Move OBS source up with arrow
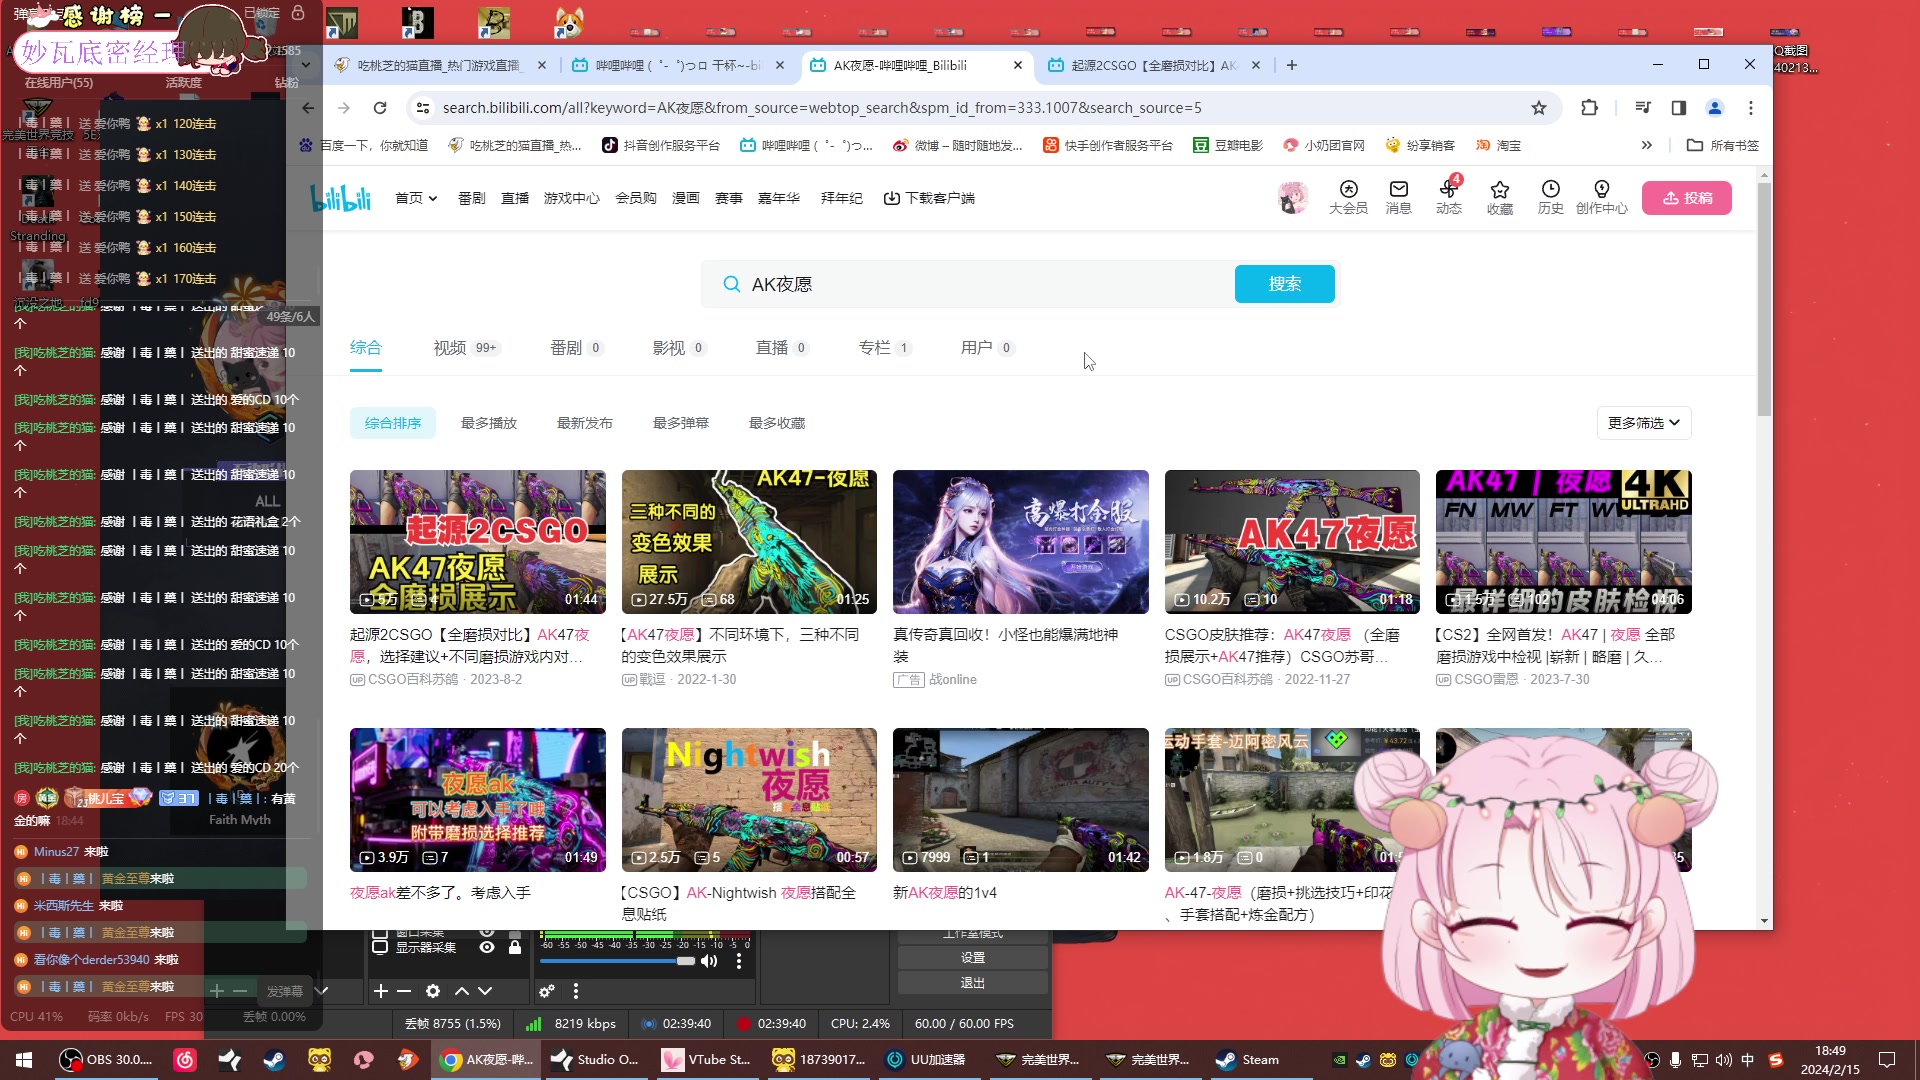 (x=462, y=991)
